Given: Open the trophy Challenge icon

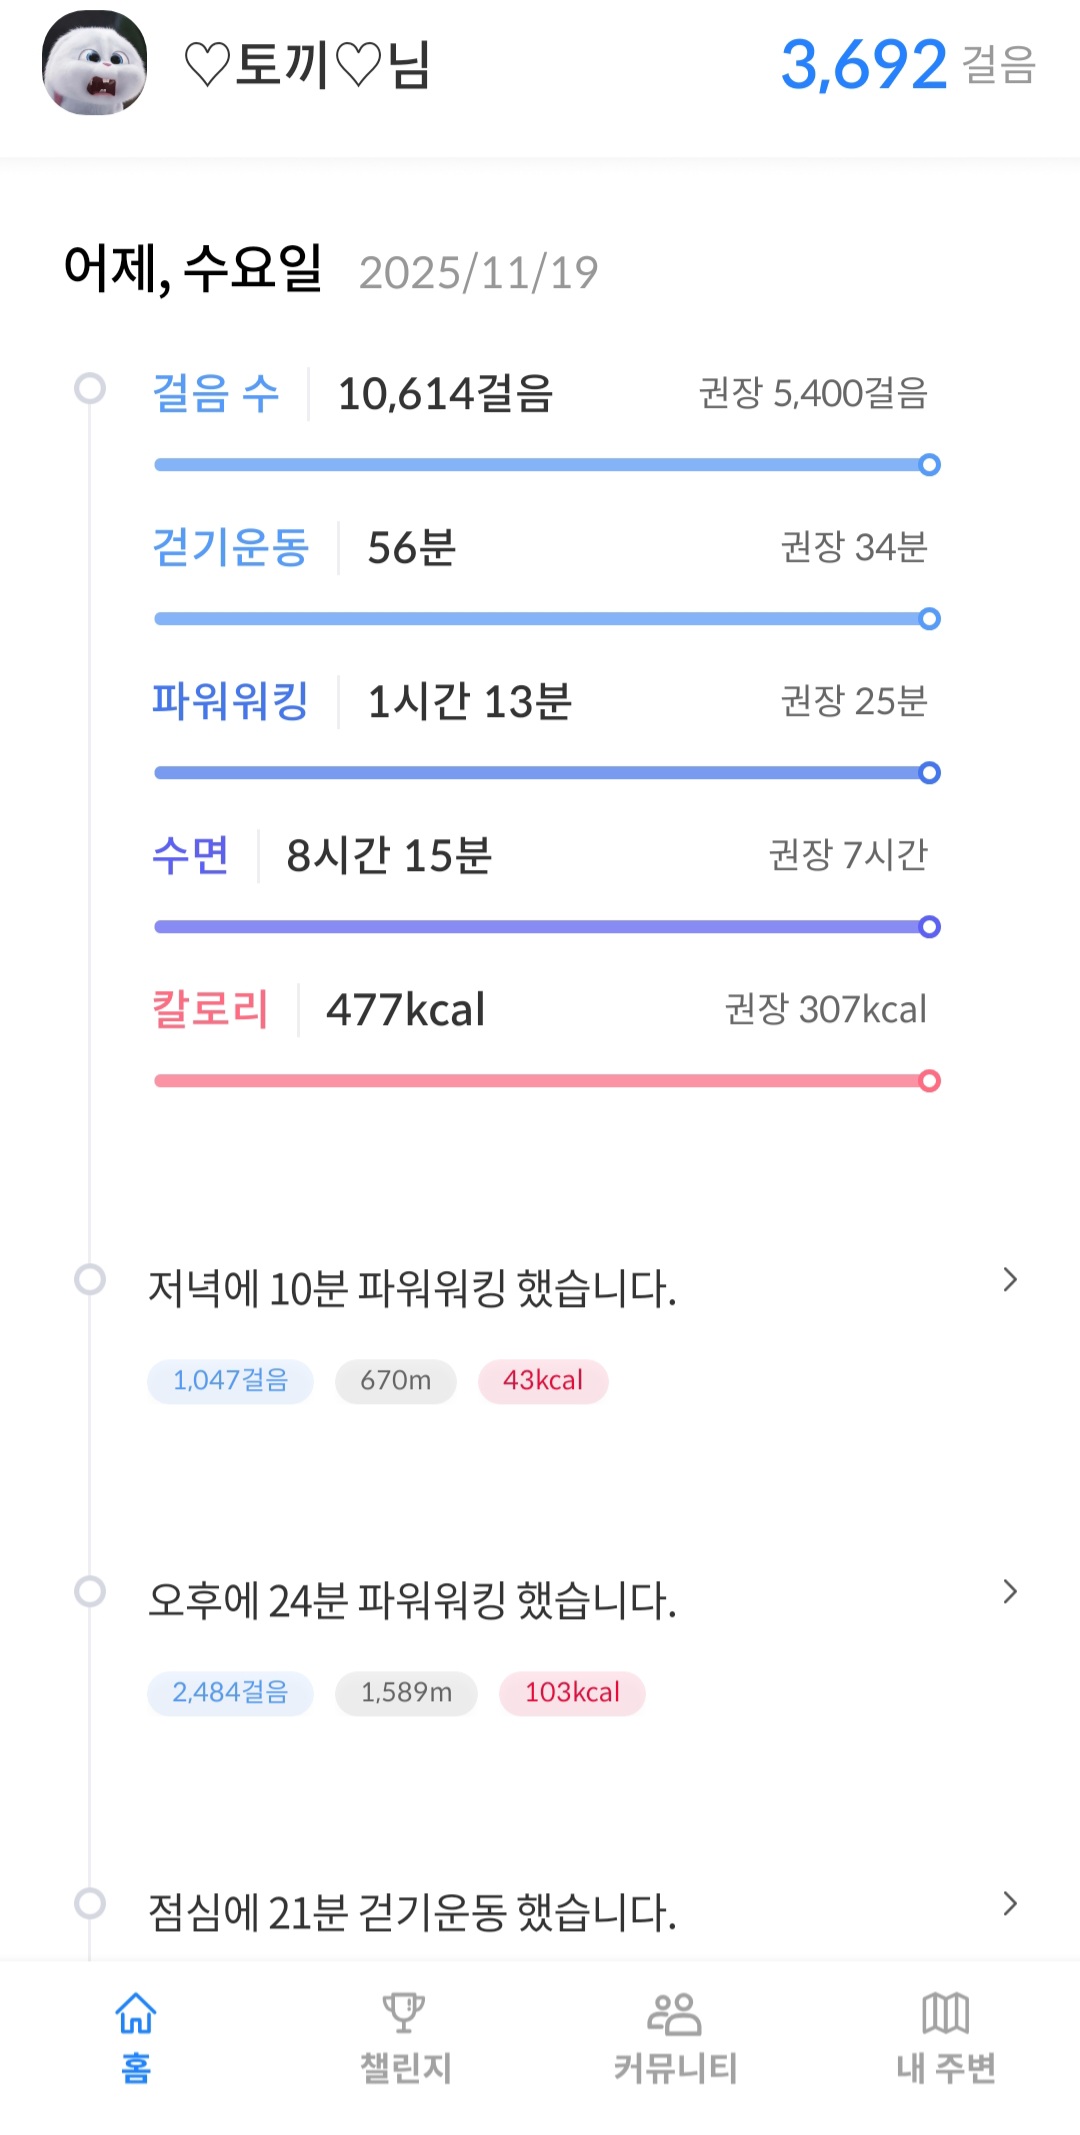Looking at the screenshot, I should [404, 2012].
